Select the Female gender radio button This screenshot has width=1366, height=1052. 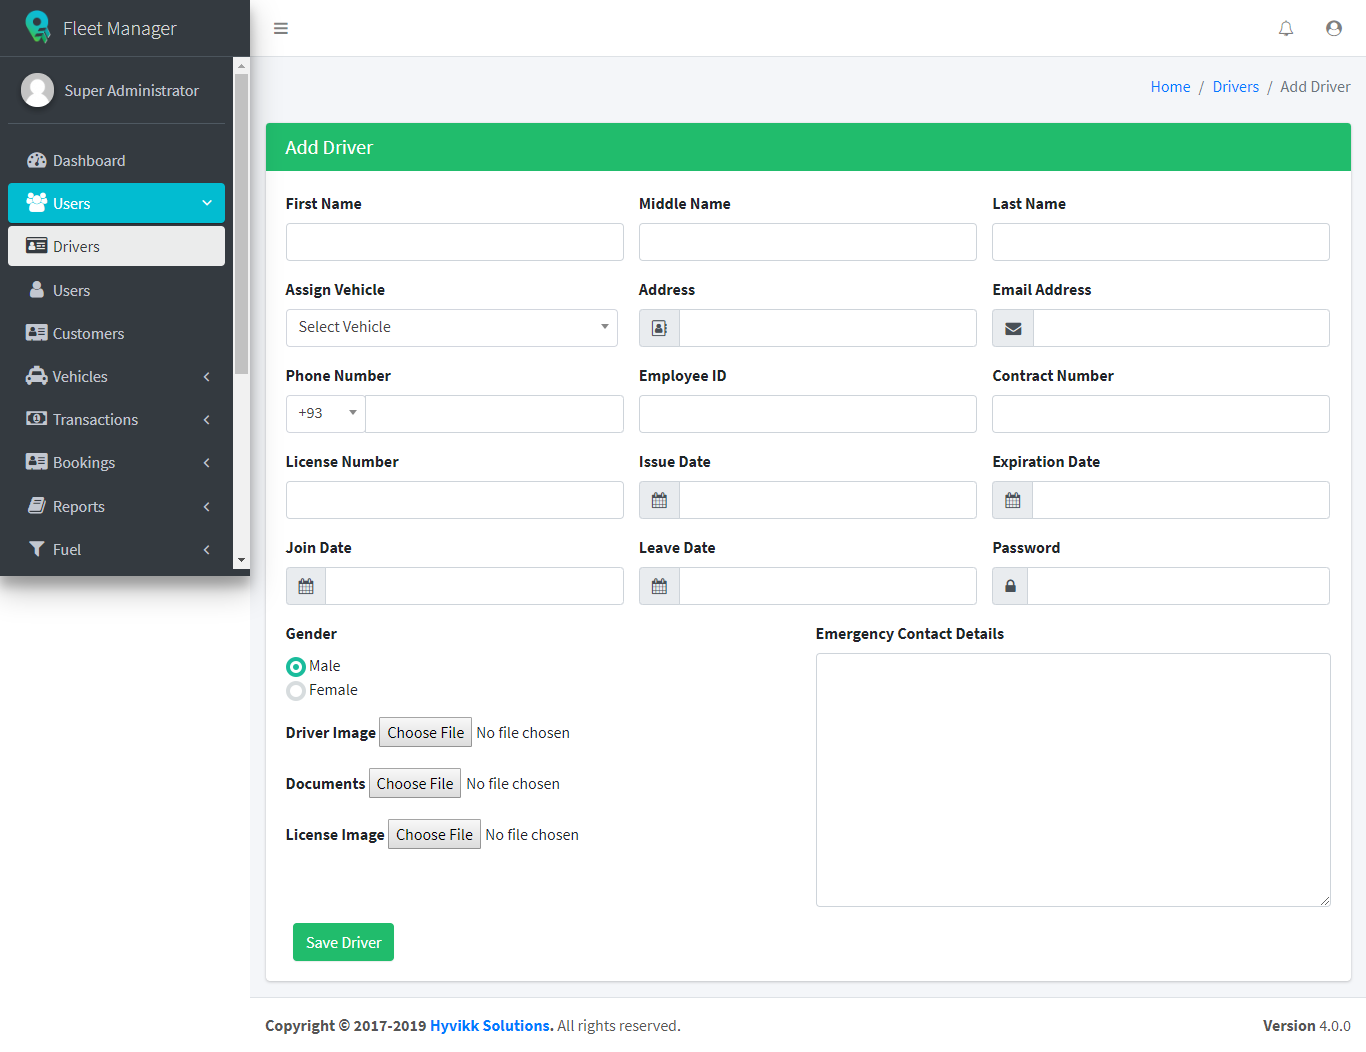(296, 691)
